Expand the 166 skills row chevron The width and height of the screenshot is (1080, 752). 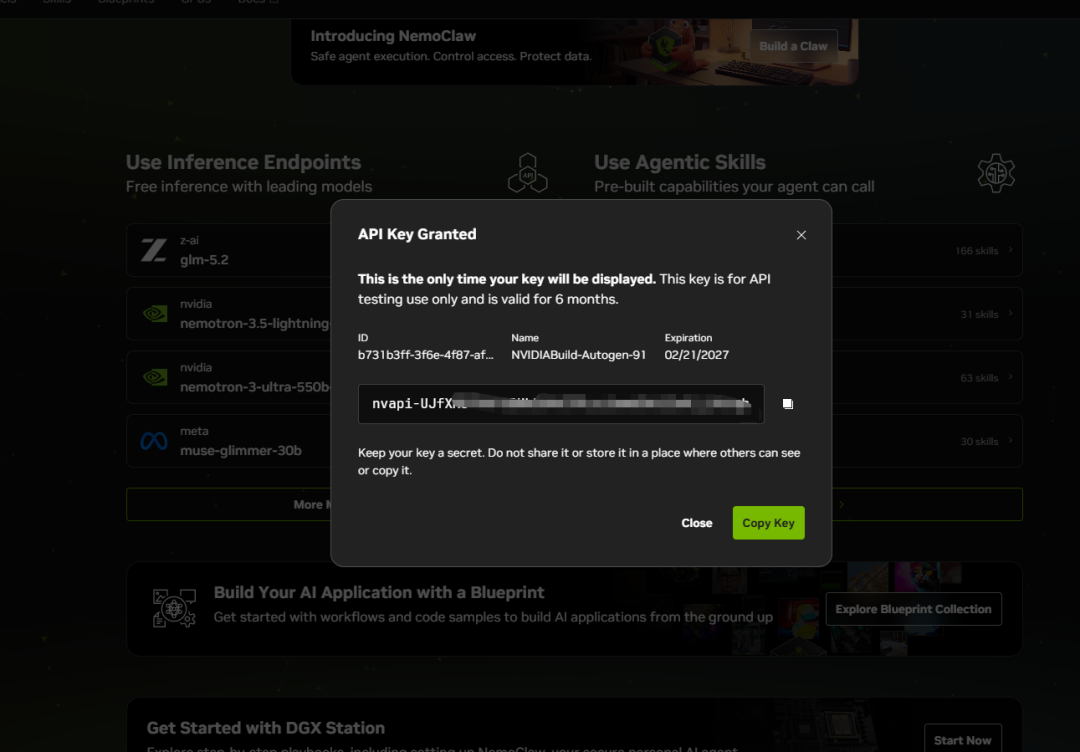[1010, 249]
